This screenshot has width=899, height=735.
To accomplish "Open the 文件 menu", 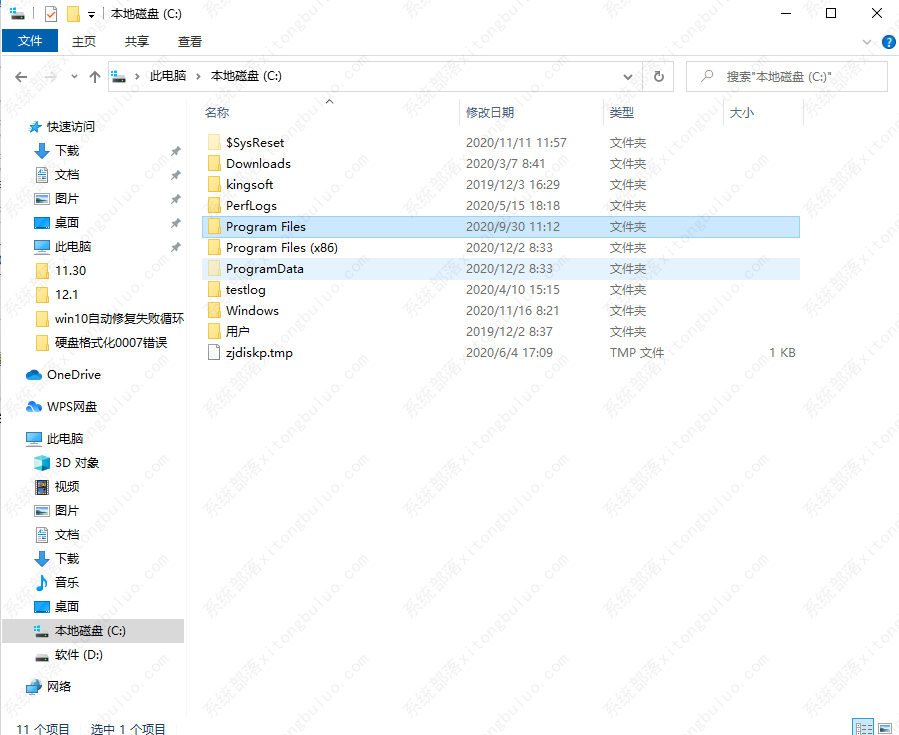I will [x=30, y=41].
